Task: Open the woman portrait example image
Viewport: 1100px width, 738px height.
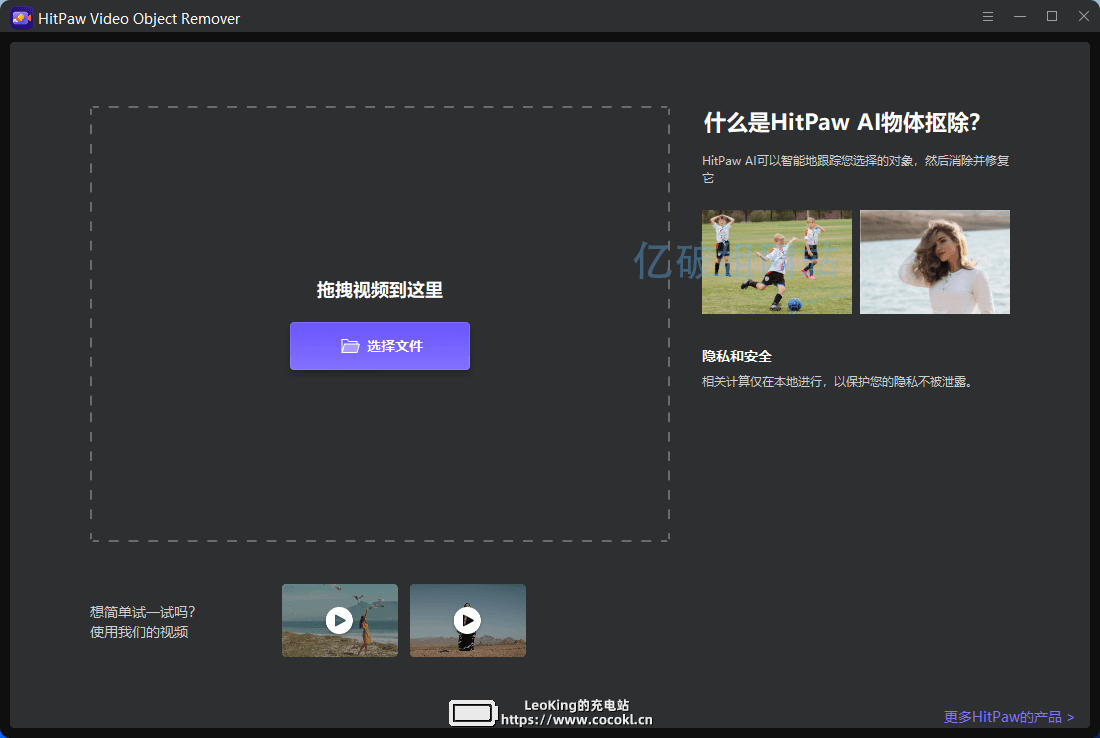Action: 935,262
